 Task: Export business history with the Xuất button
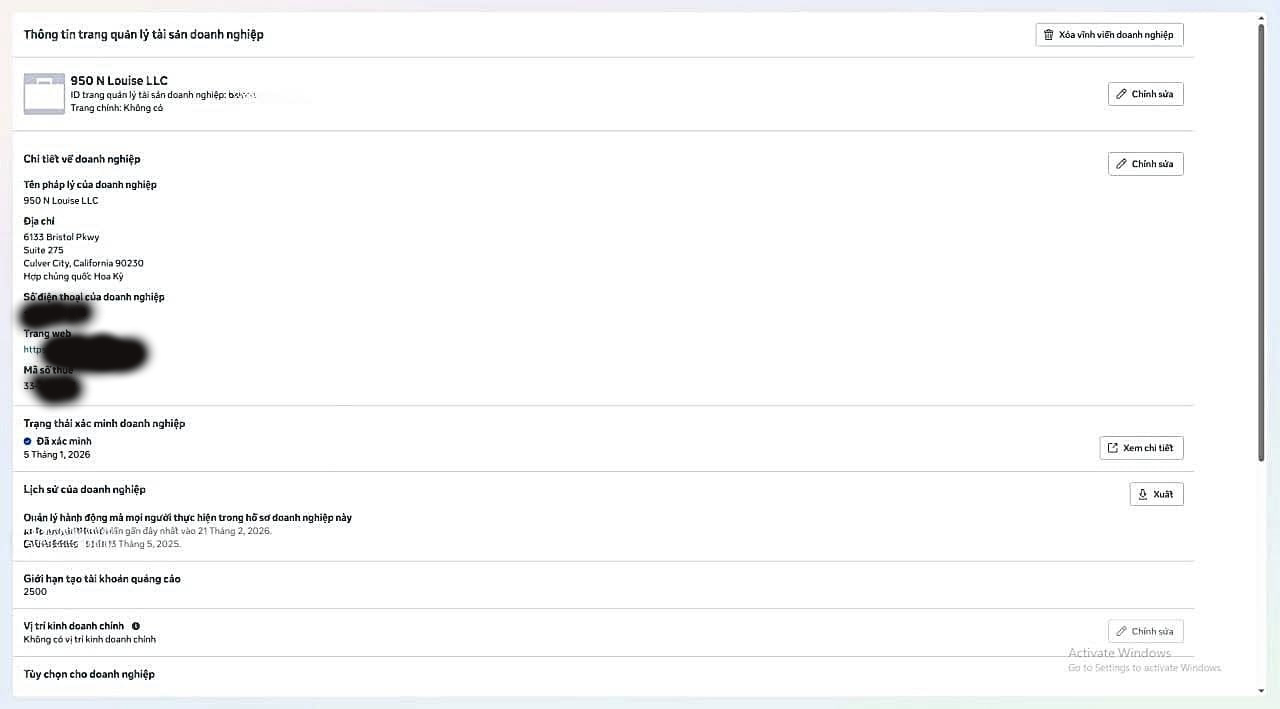pyautogui.click(x=1156, y=494)
